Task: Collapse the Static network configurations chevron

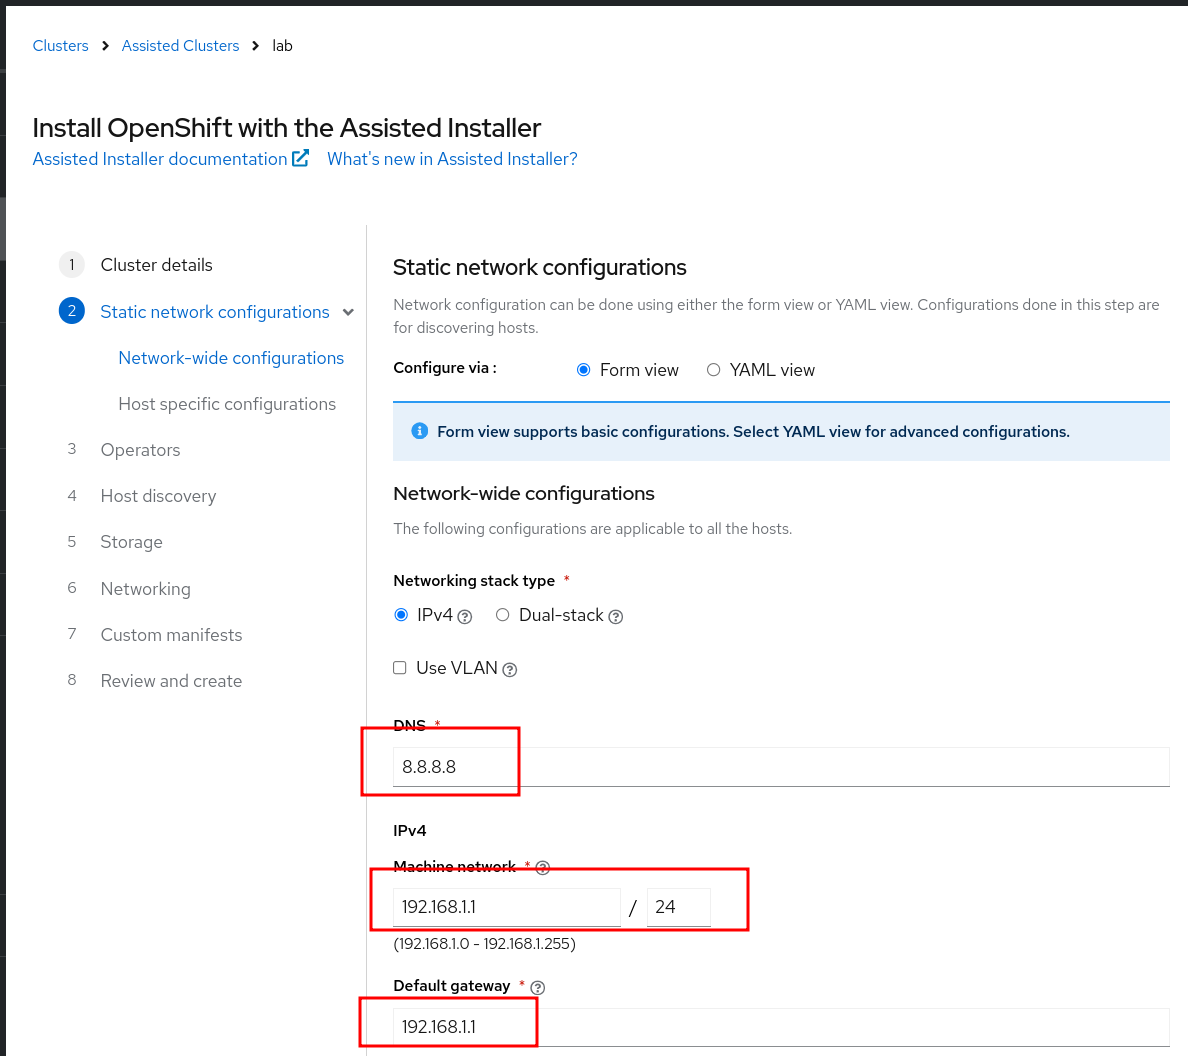Action: tap(349, 312)
